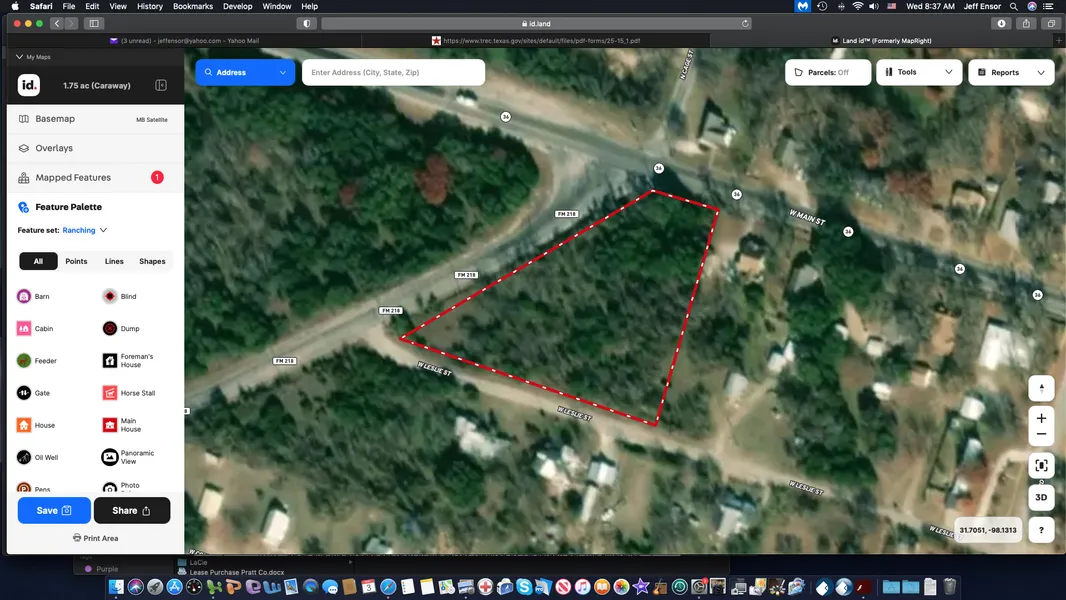This screenshot has width=1066, height=600.
Task: Switch map to 3D view
Action: coord(1041,497)
